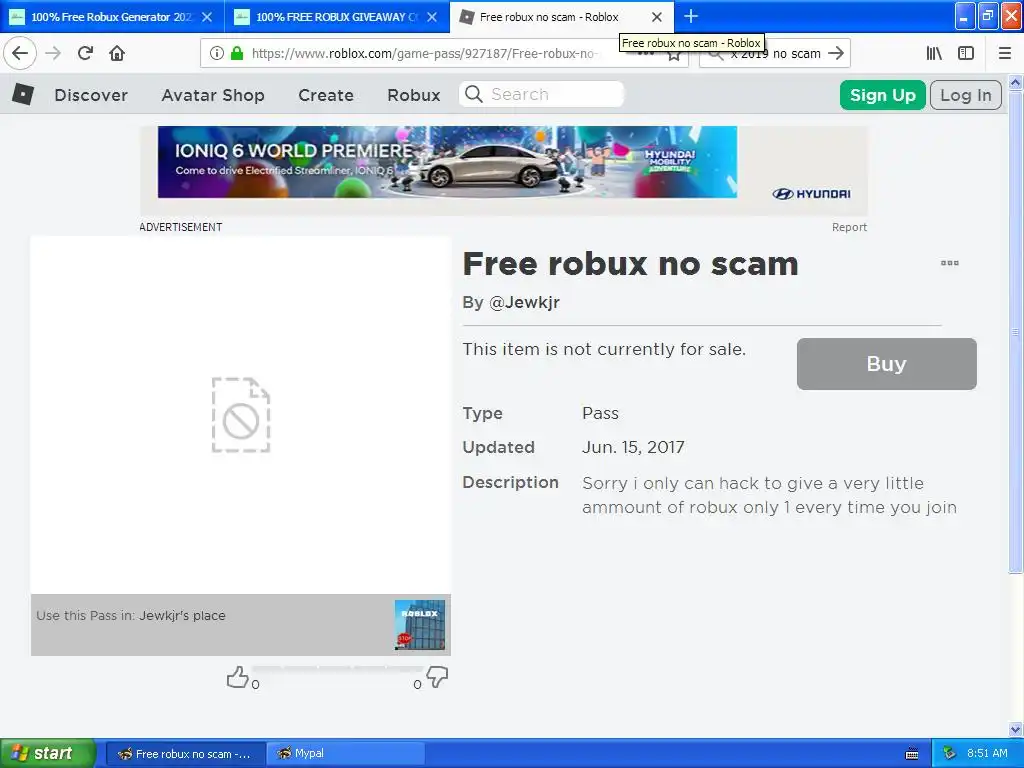The height and width of the screenshot is (768, 1024).
Task: Switch to '100% Free Robux Generator' tab
Action: (111, 17)
